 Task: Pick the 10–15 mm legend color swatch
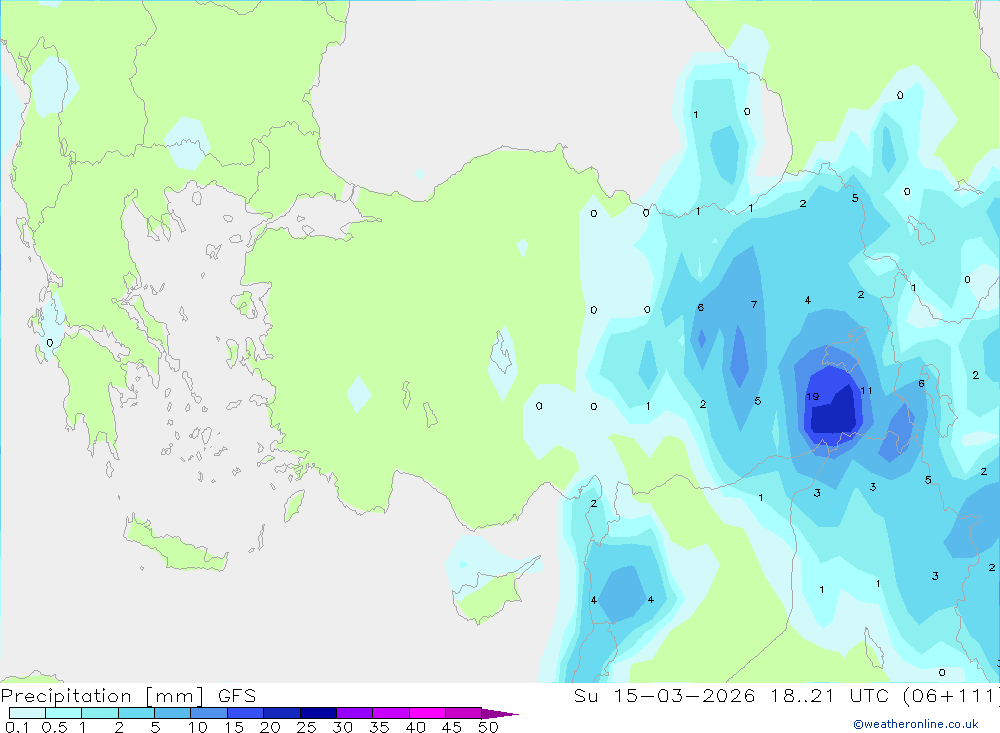(209, 713)
